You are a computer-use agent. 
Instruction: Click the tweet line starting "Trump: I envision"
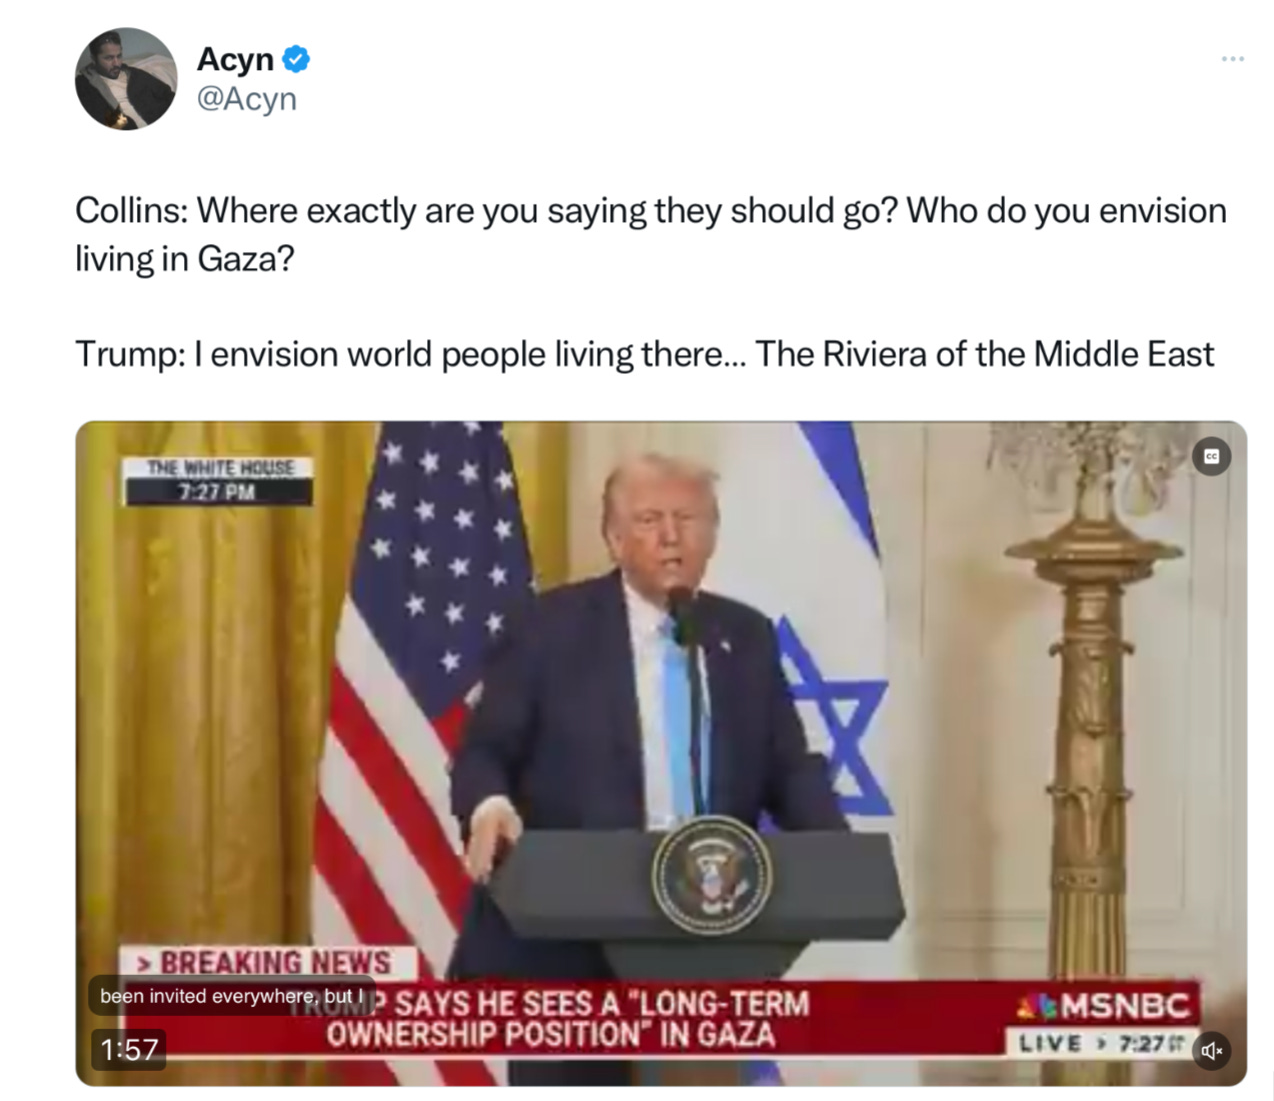645,354
